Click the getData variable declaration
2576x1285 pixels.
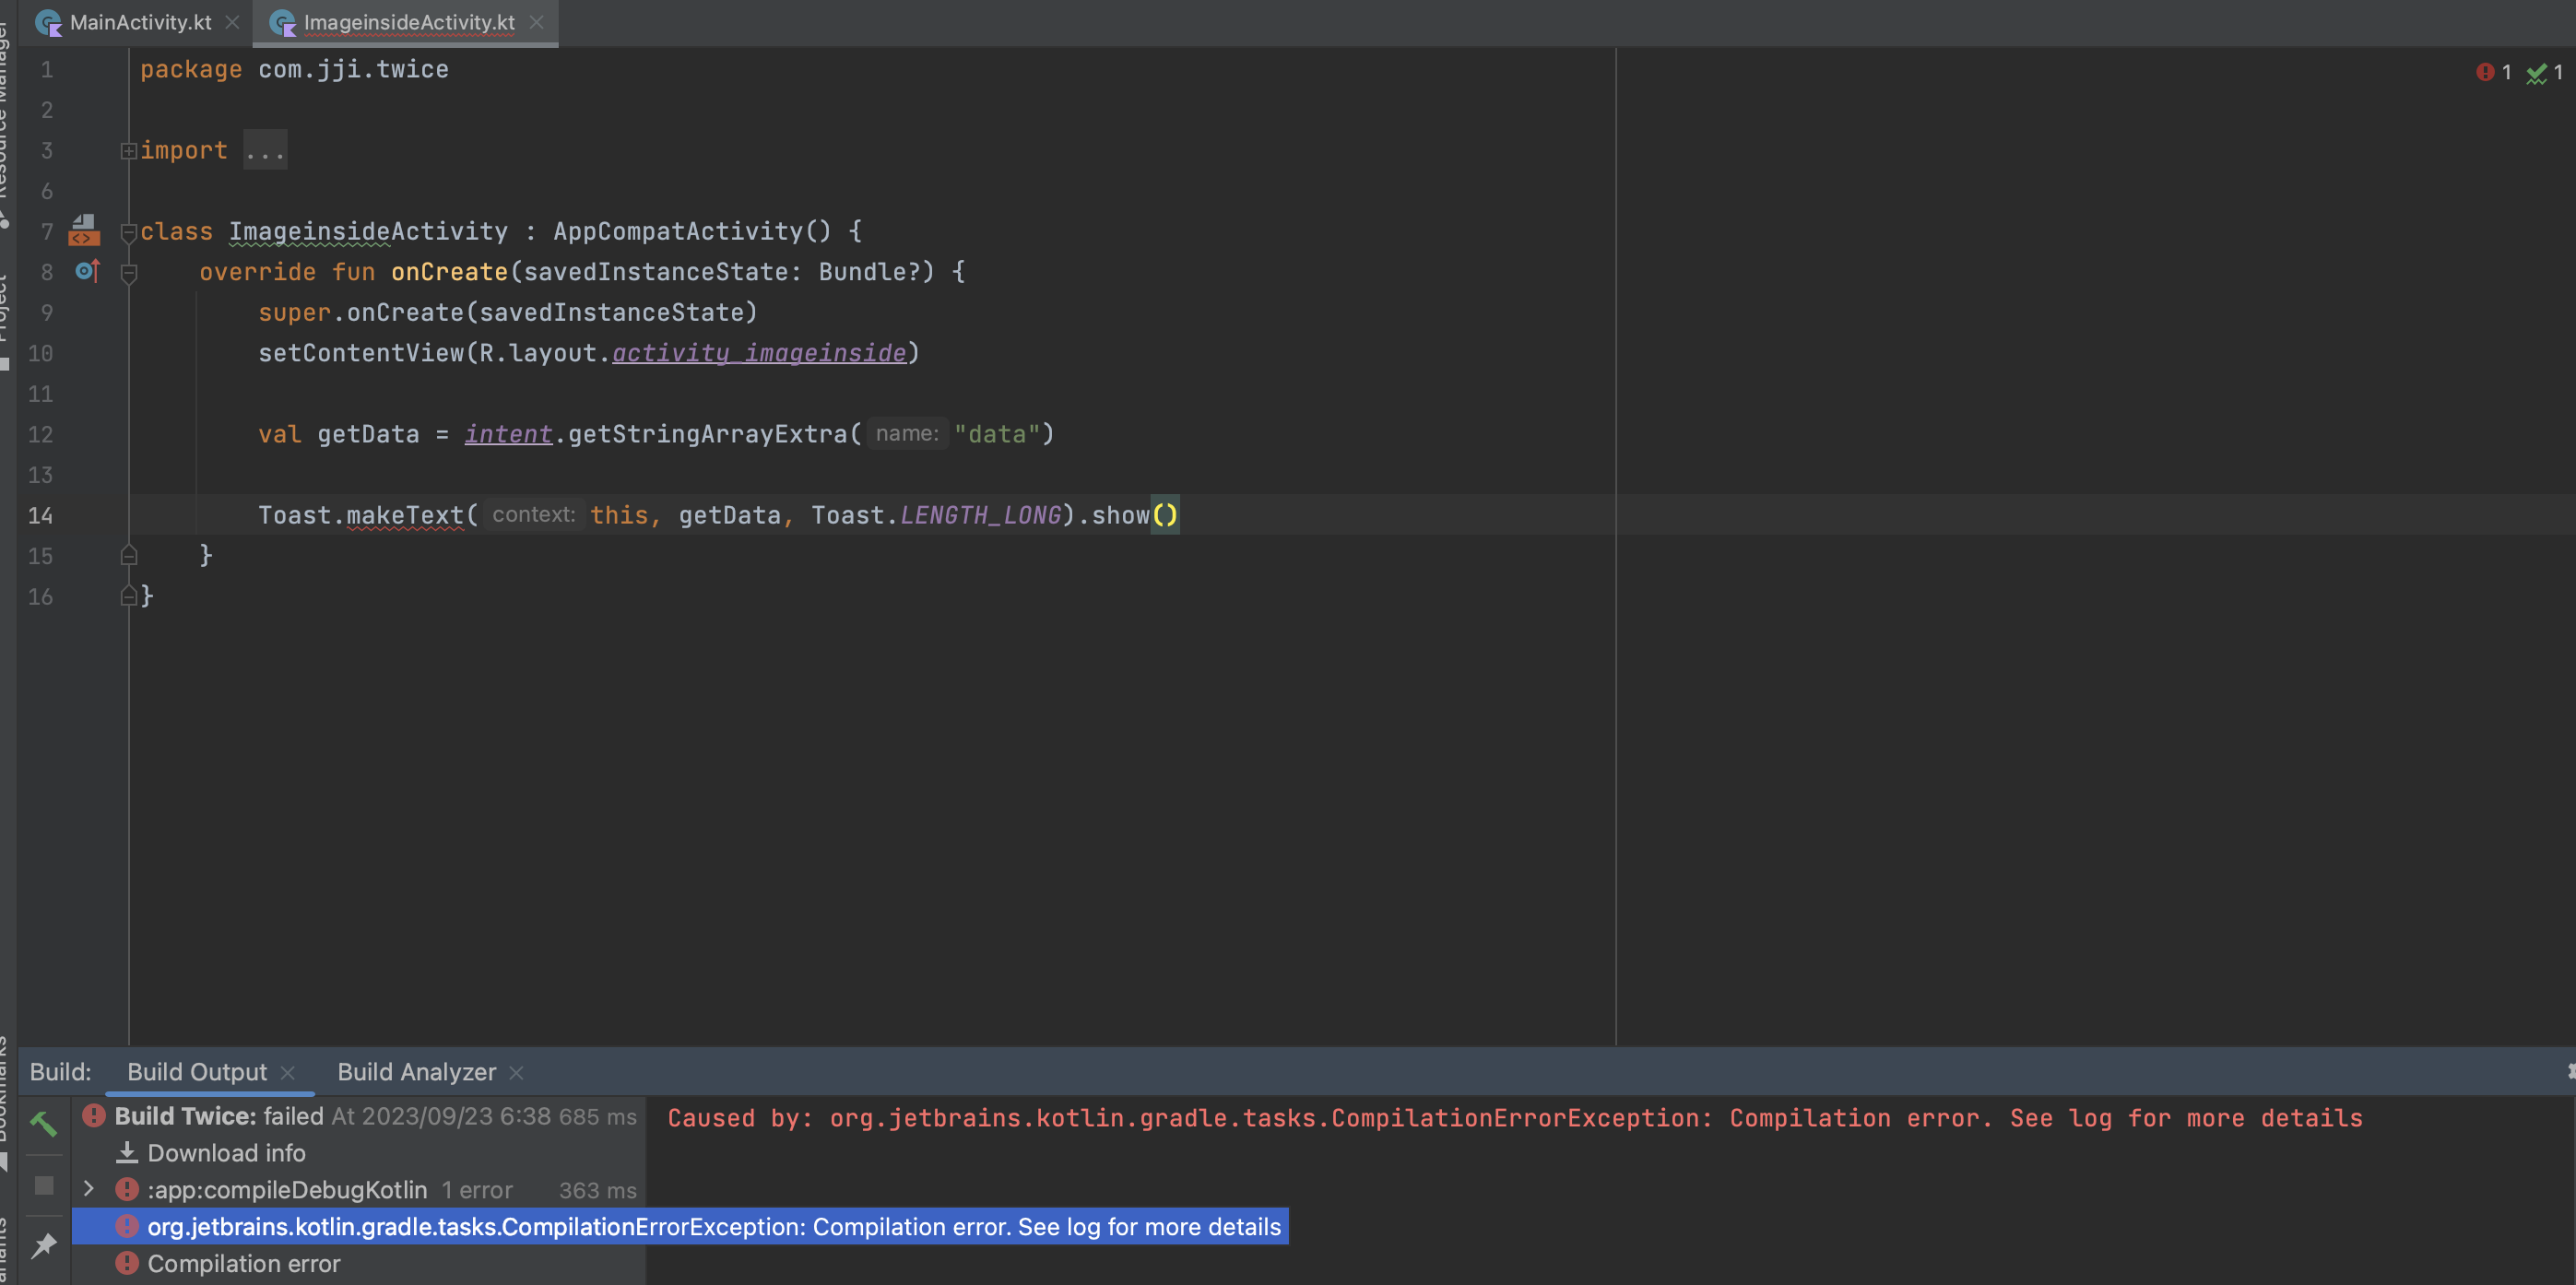368,434
